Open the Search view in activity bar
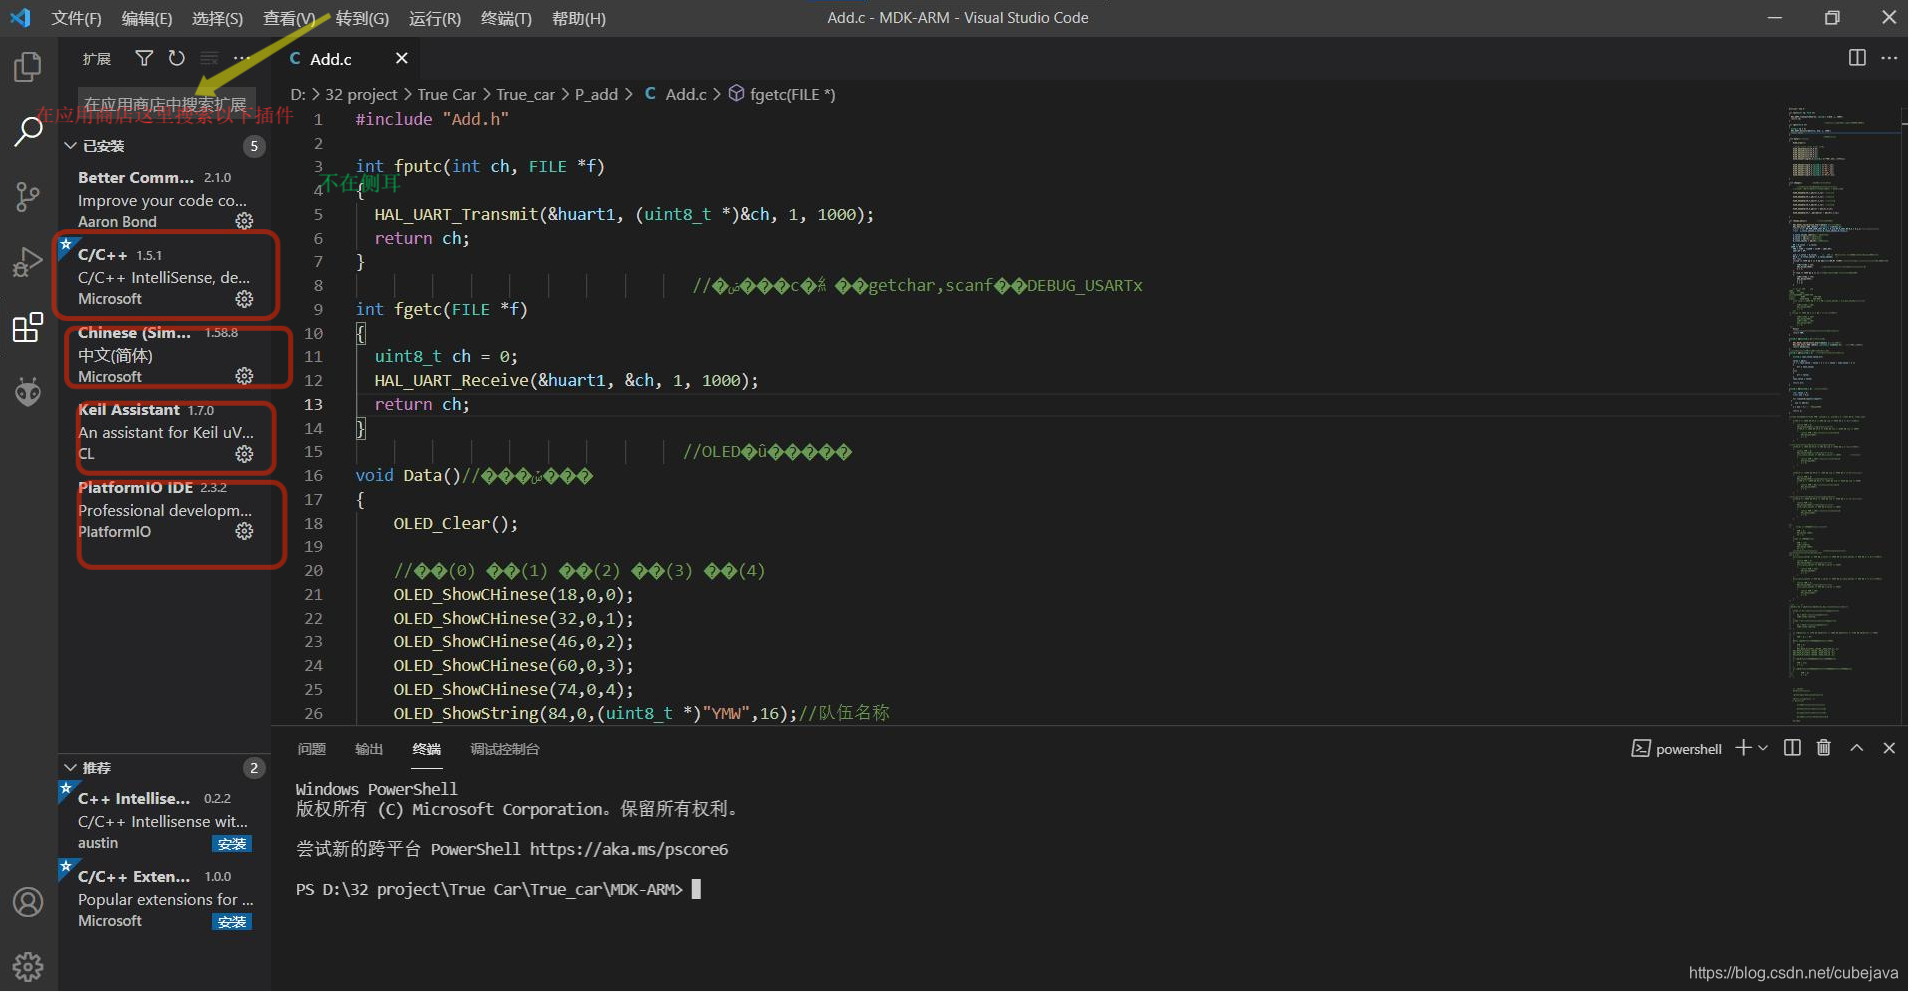This screenshot has height=992, width=1909. pos(28,130)
